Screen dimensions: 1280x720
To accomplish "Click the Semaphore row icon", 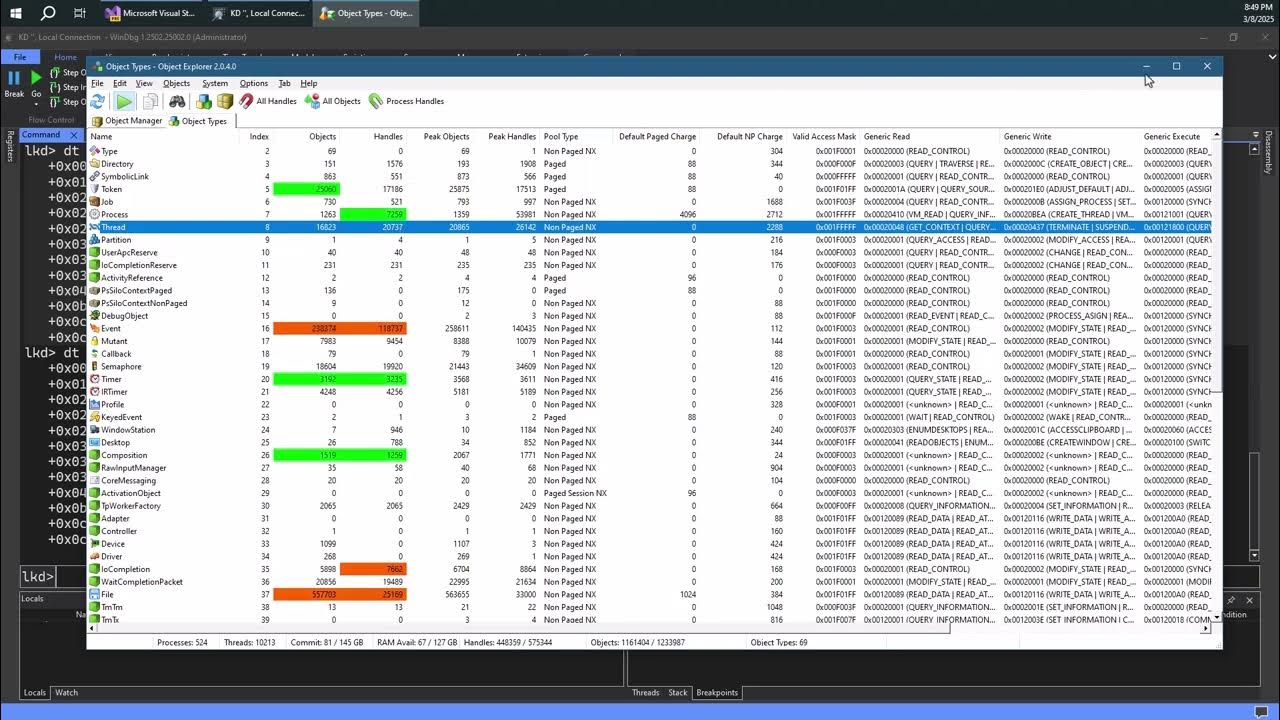I will coord(95,367).
